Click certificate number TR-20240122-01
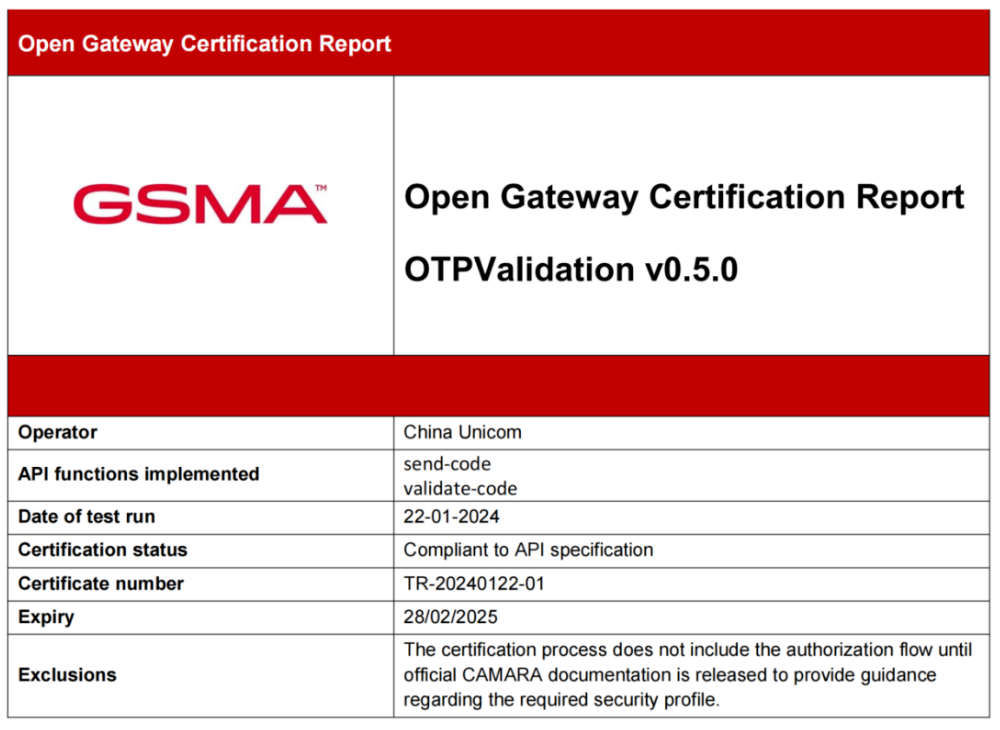Screen dimensions: 1000x730 474,583
